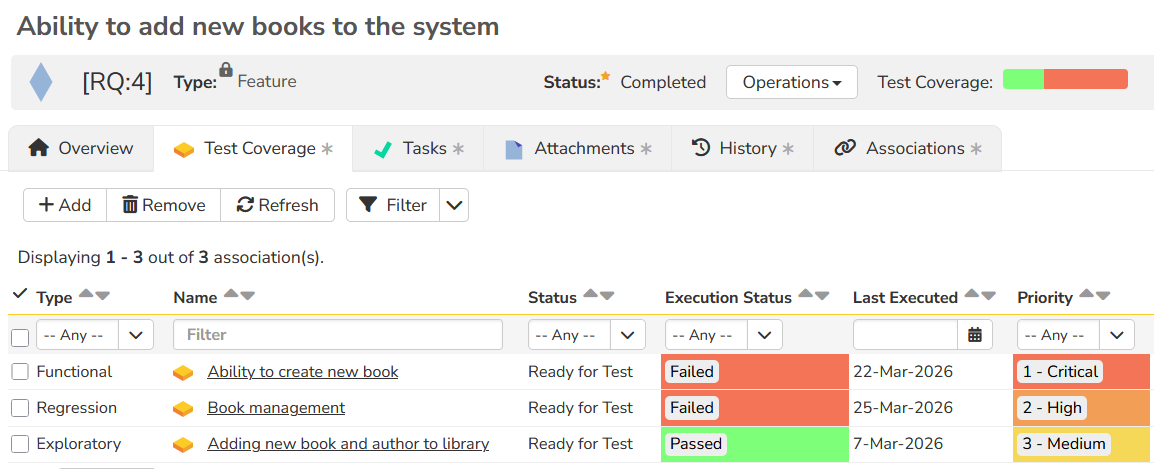Select the Regression row checkbox
Viewport: 1154px width, 469px height.
[20, 409]
